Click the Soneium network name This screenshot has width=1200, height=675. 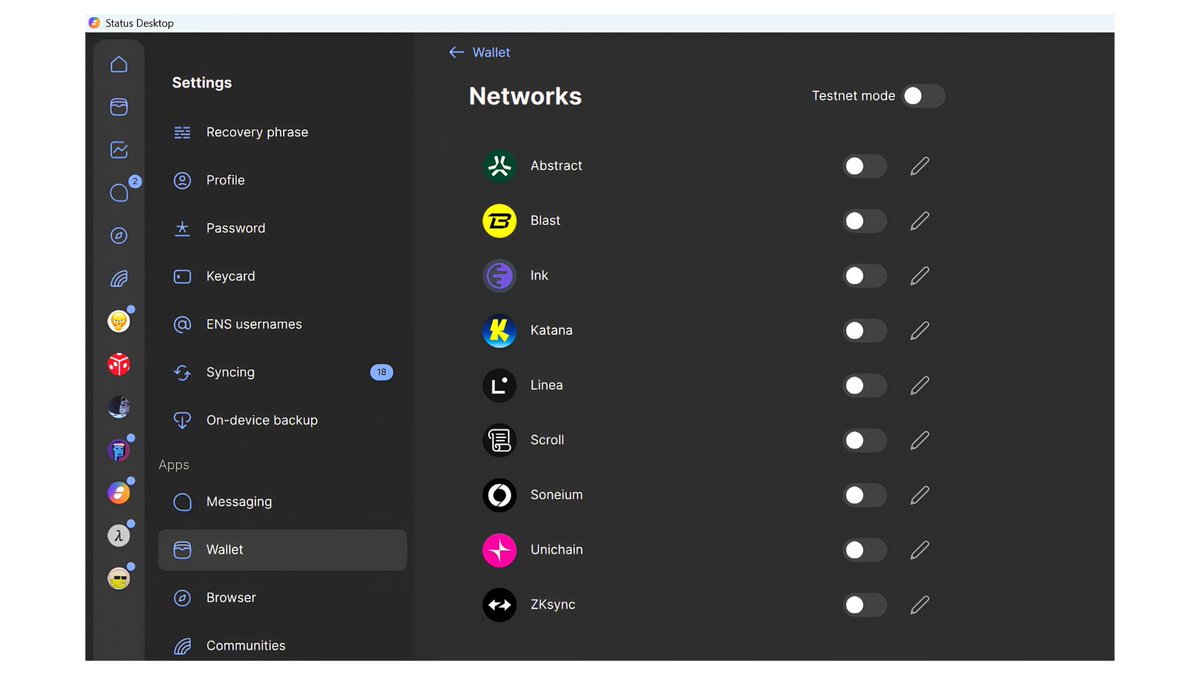click(556, 495)
